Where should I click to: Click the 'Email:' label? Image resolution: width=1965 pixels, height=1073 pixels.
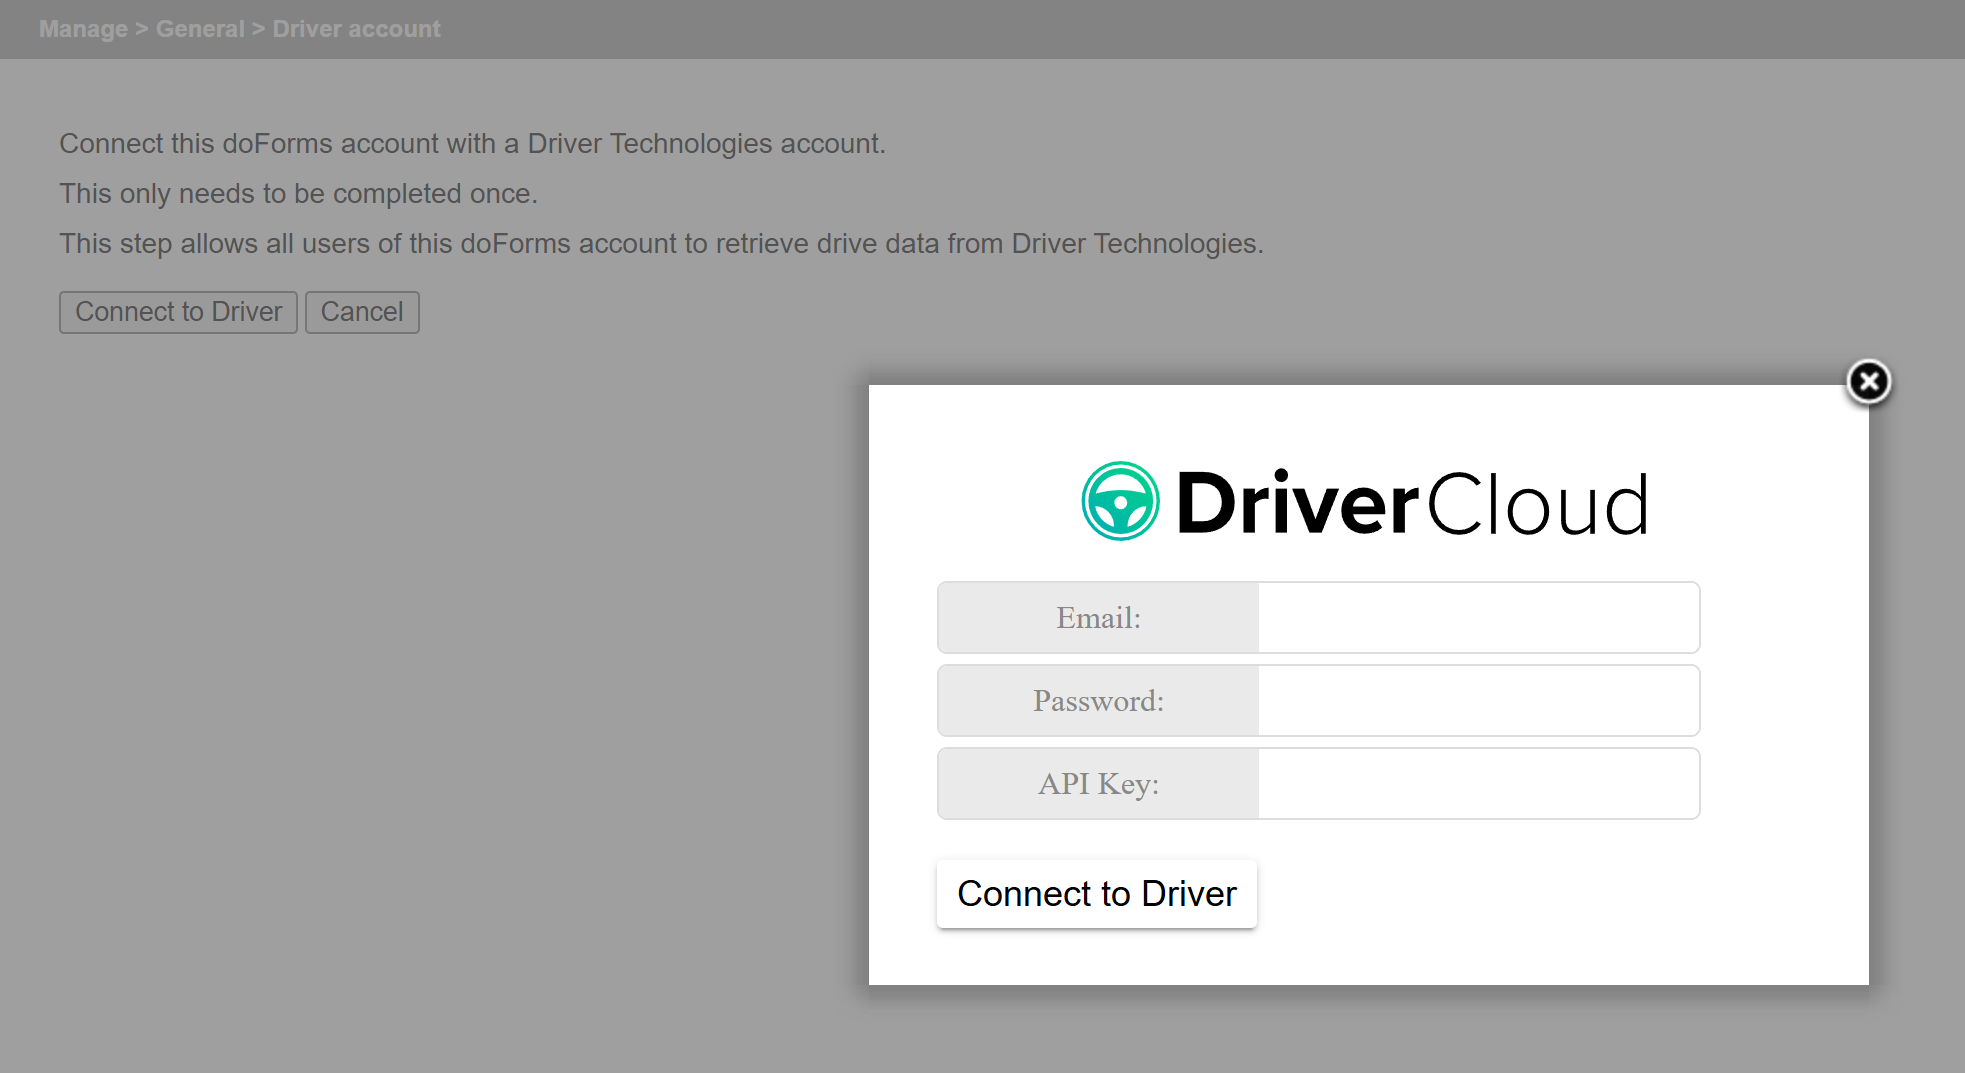click(x=1098, y=618)
